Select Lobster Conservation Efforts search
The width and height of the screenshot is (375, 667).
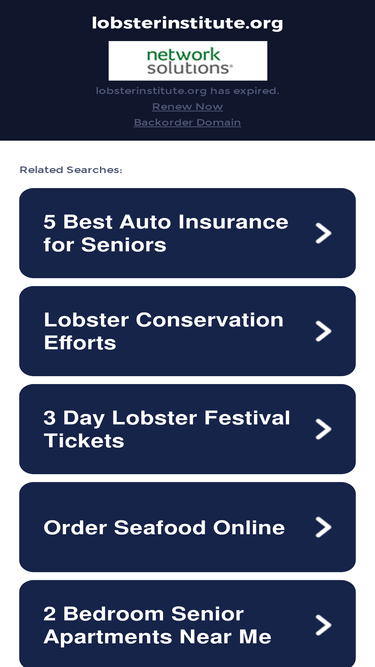coord(188,331)
